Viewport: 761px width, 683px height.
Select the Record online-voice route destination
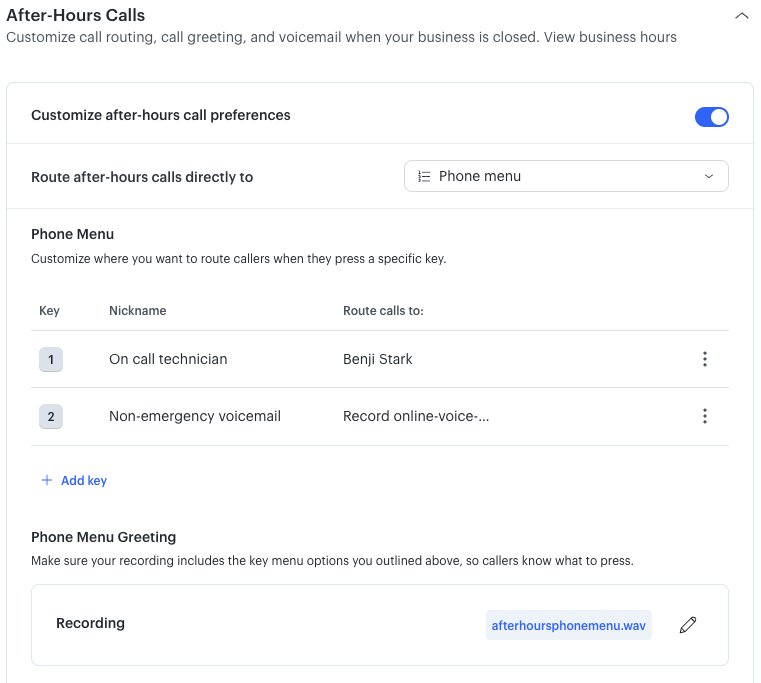pyautogui.click(x=416, y=416)
